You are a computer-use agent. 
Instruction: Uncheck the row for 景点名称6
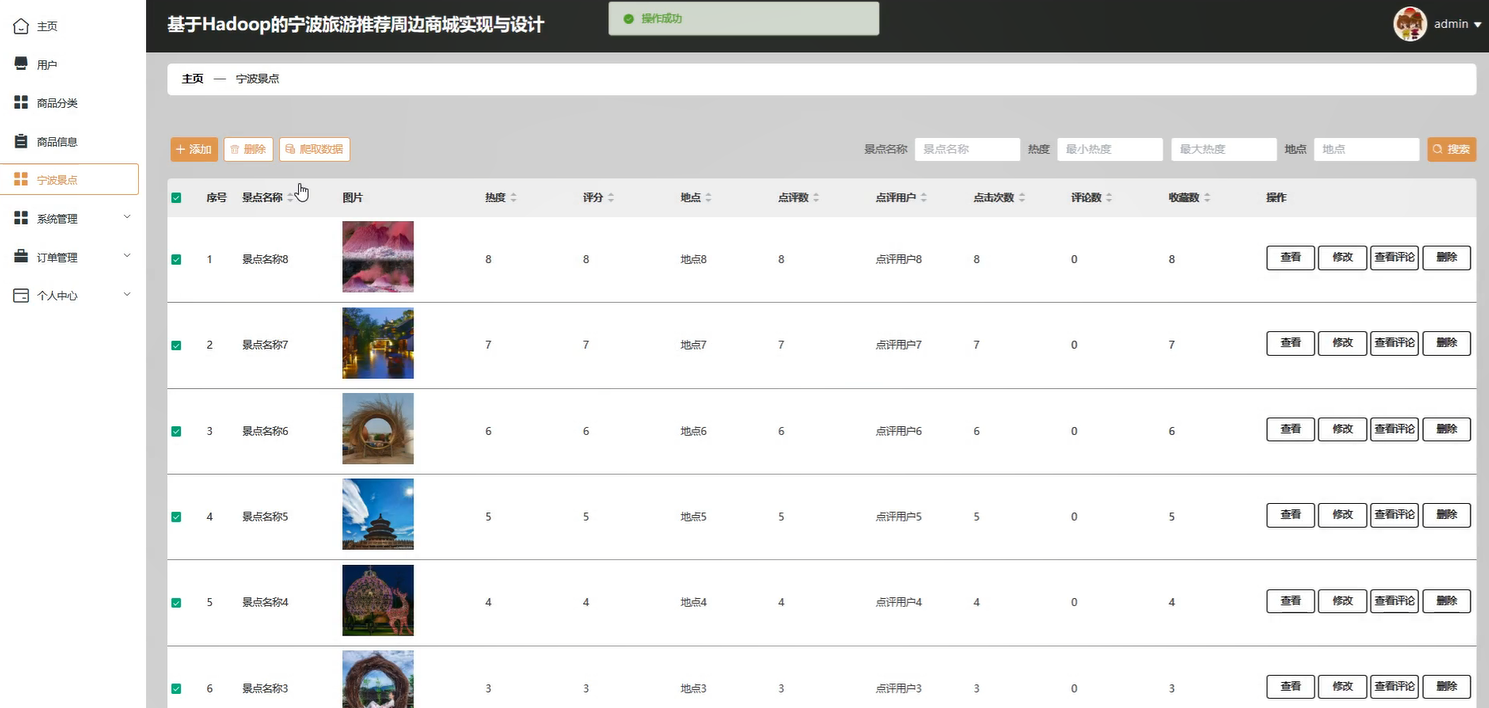(x=176, y=431)
